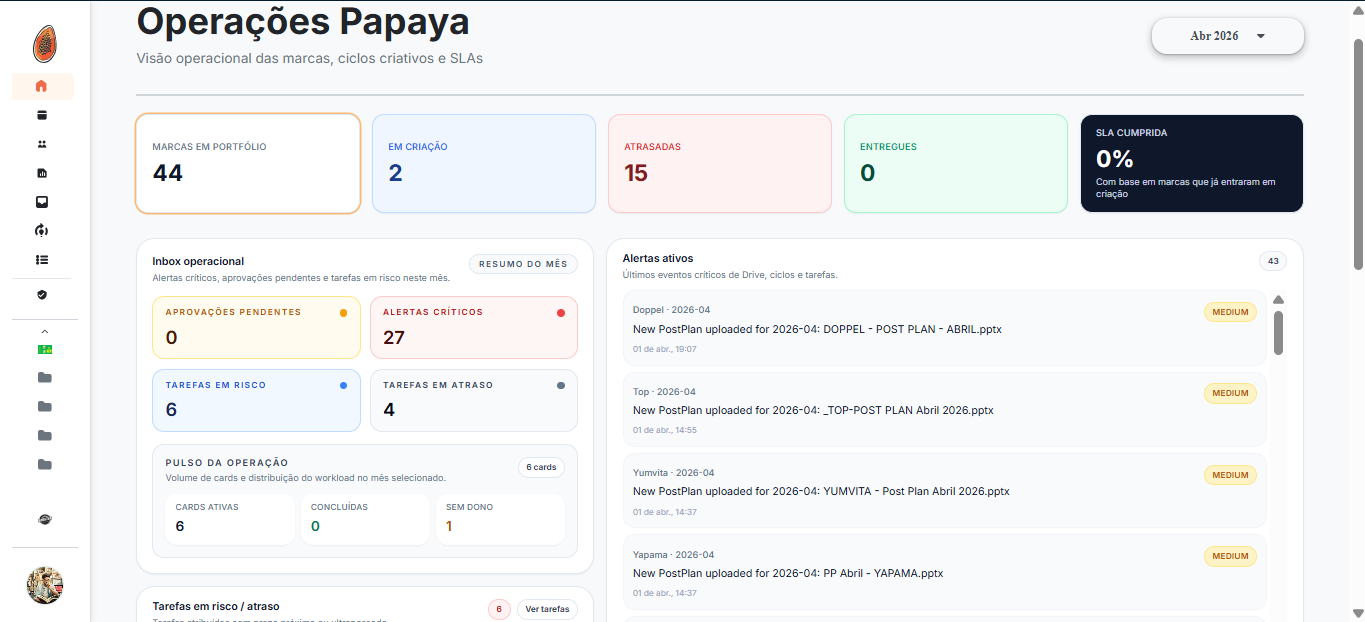Collapse the sidebar chevron above folders
1365x622 pixels.
(44, 331)
